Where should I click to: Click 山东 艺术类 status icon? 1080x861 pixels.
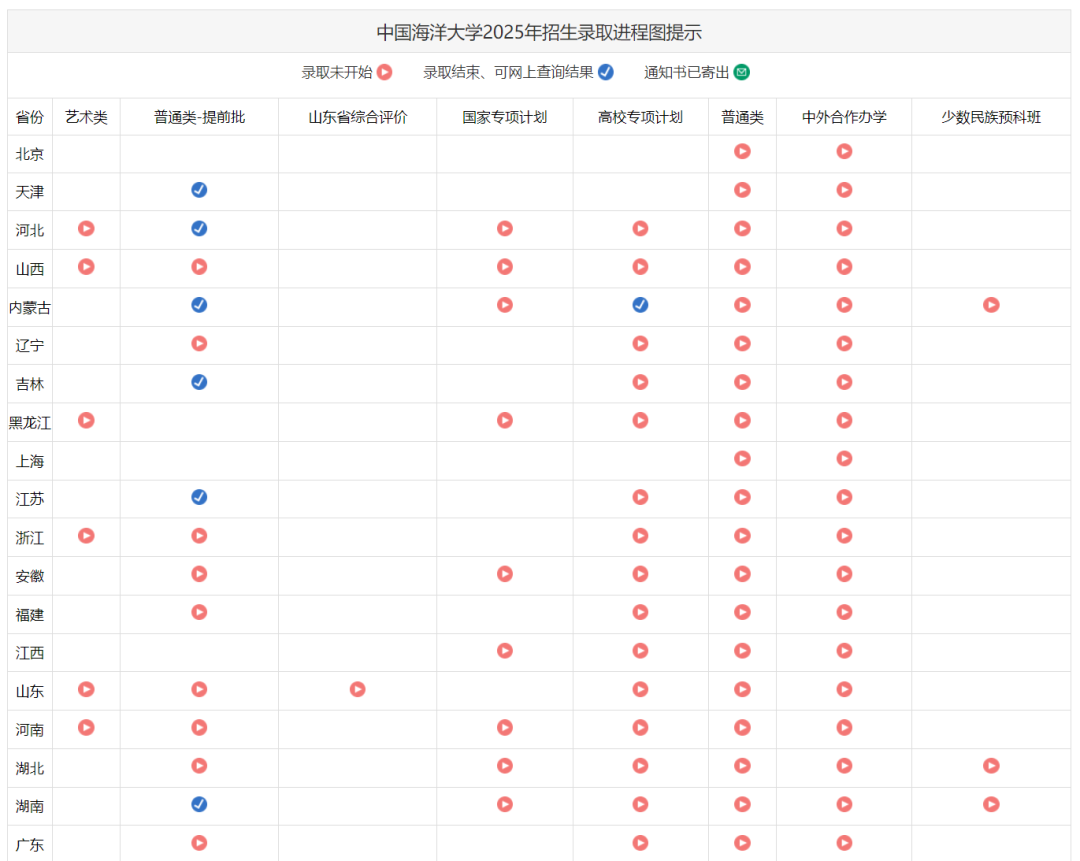[x=86, y=689]
